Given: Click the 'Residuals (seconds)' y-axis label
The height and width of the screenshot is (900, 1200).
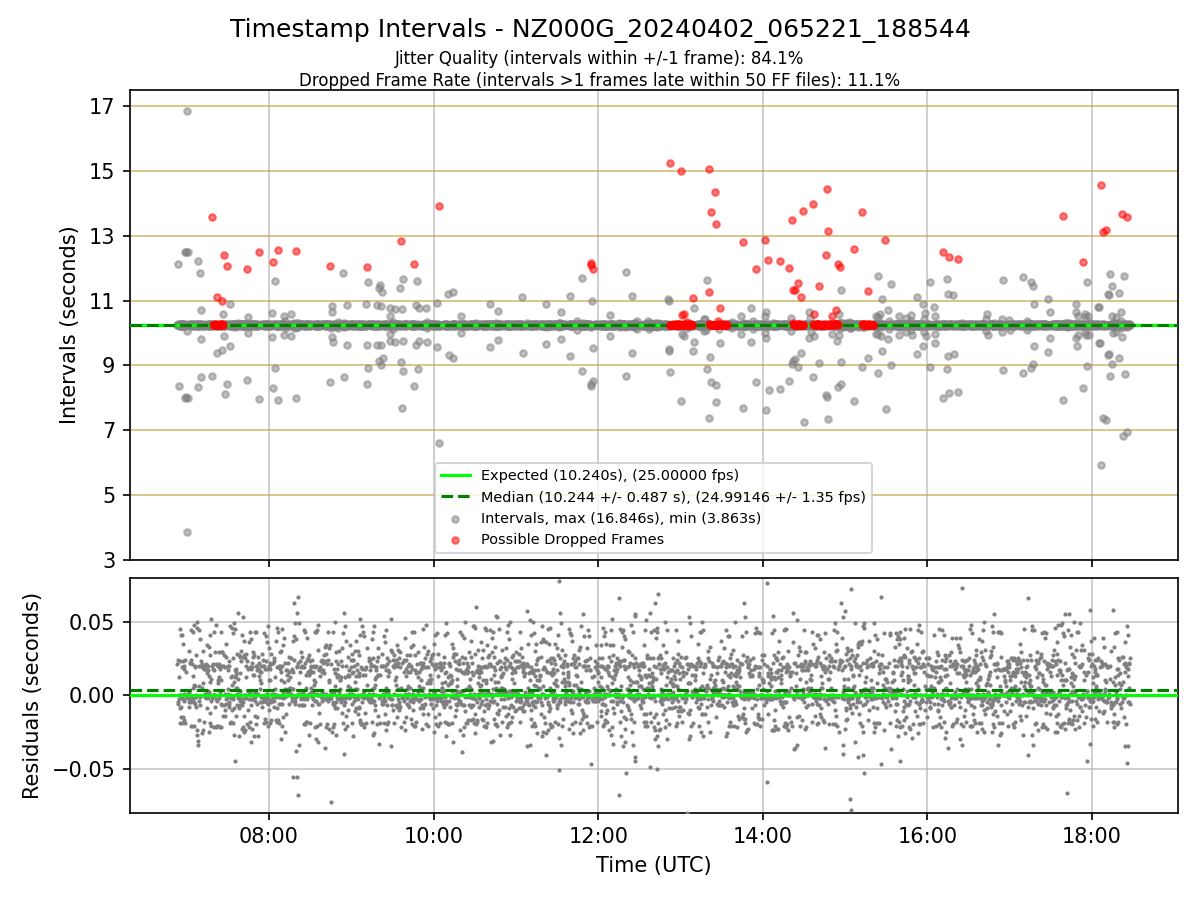Looking at the screenshot, I should click(32, 696).
